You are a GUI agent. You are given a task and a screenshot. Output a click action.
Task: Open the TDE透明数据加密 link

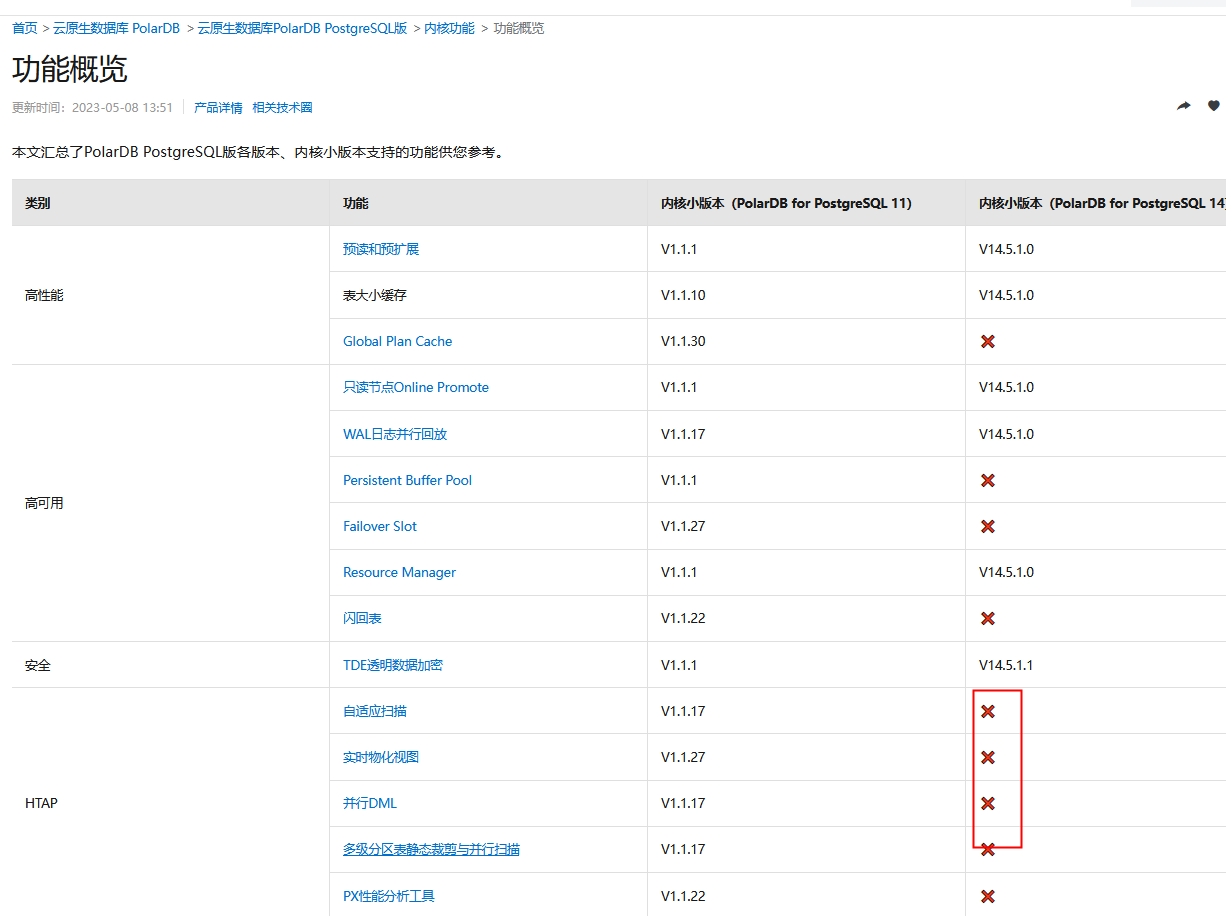pos(393,665)
